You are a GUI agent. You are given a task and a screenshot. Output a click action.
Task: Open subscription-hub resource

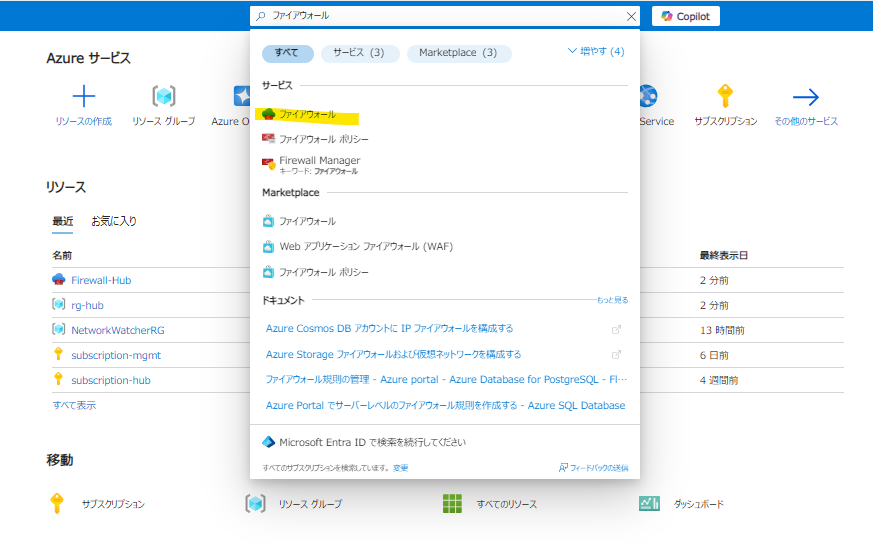pyautogui.click(x=111, y=380)
